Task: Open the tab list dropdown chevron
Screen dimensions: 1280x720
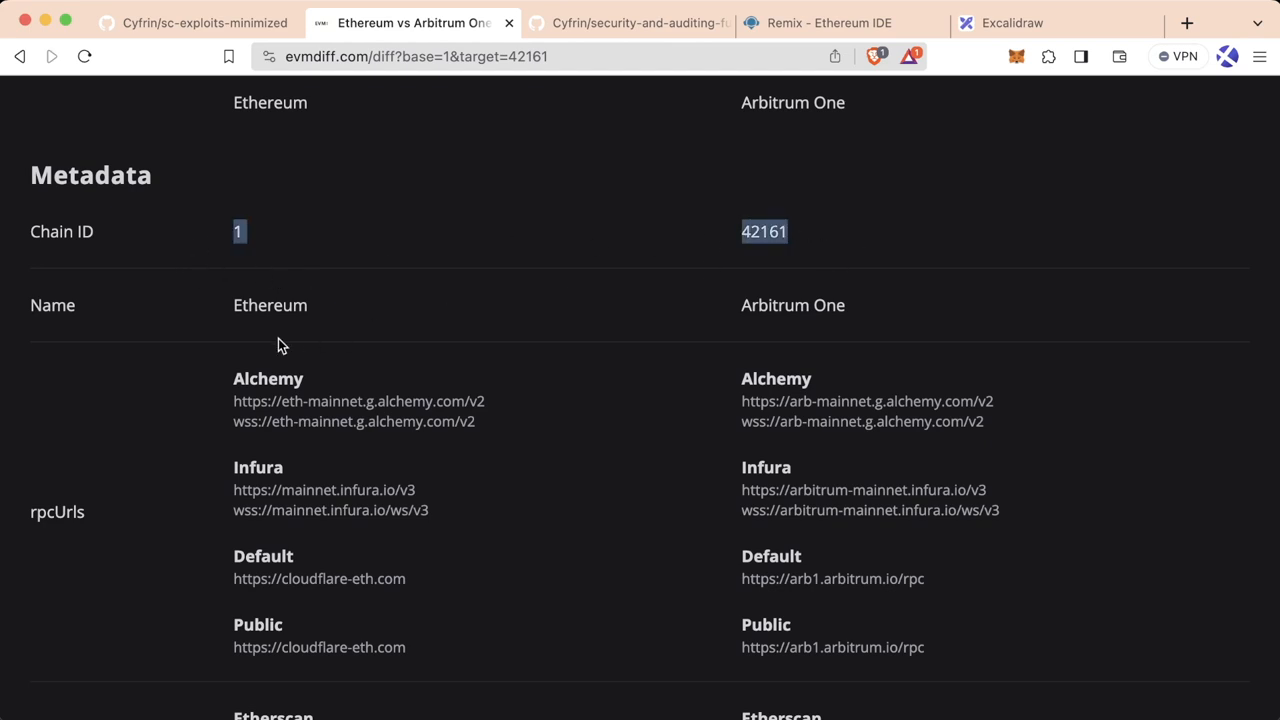Action: point(1257,23)
